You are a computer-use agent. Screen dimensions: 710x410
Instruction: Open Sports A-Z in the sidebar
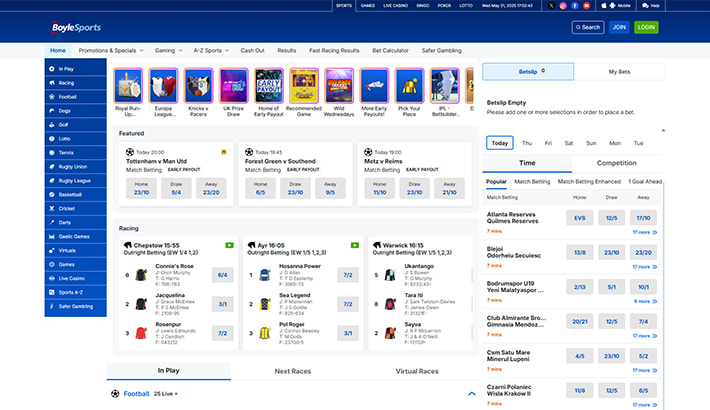[76, 292]
